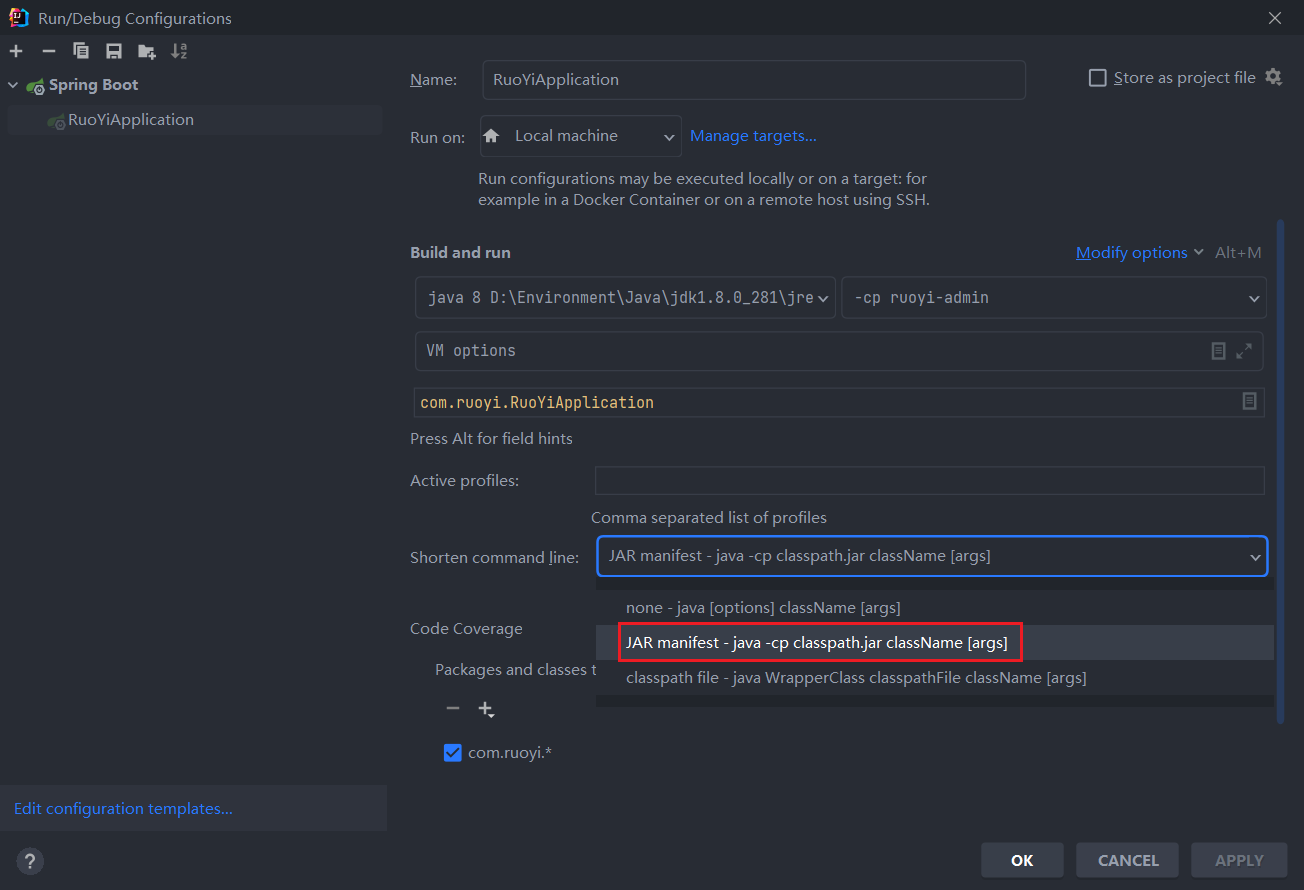The height and width of the screenshot is (890, 1304).
Task: Click the OK button
Action: click(x=1022, y=860)
